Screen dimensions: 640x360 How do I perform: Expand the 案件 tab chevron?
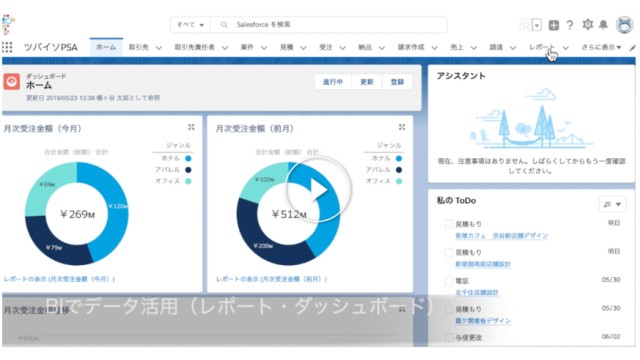pos(264,48)
